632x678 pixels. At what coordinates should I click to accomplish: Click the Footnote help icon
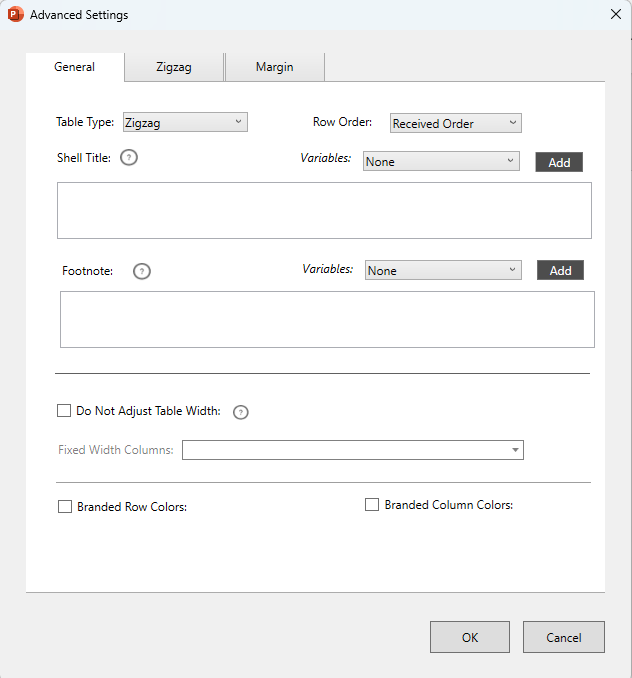click(142, 272)
